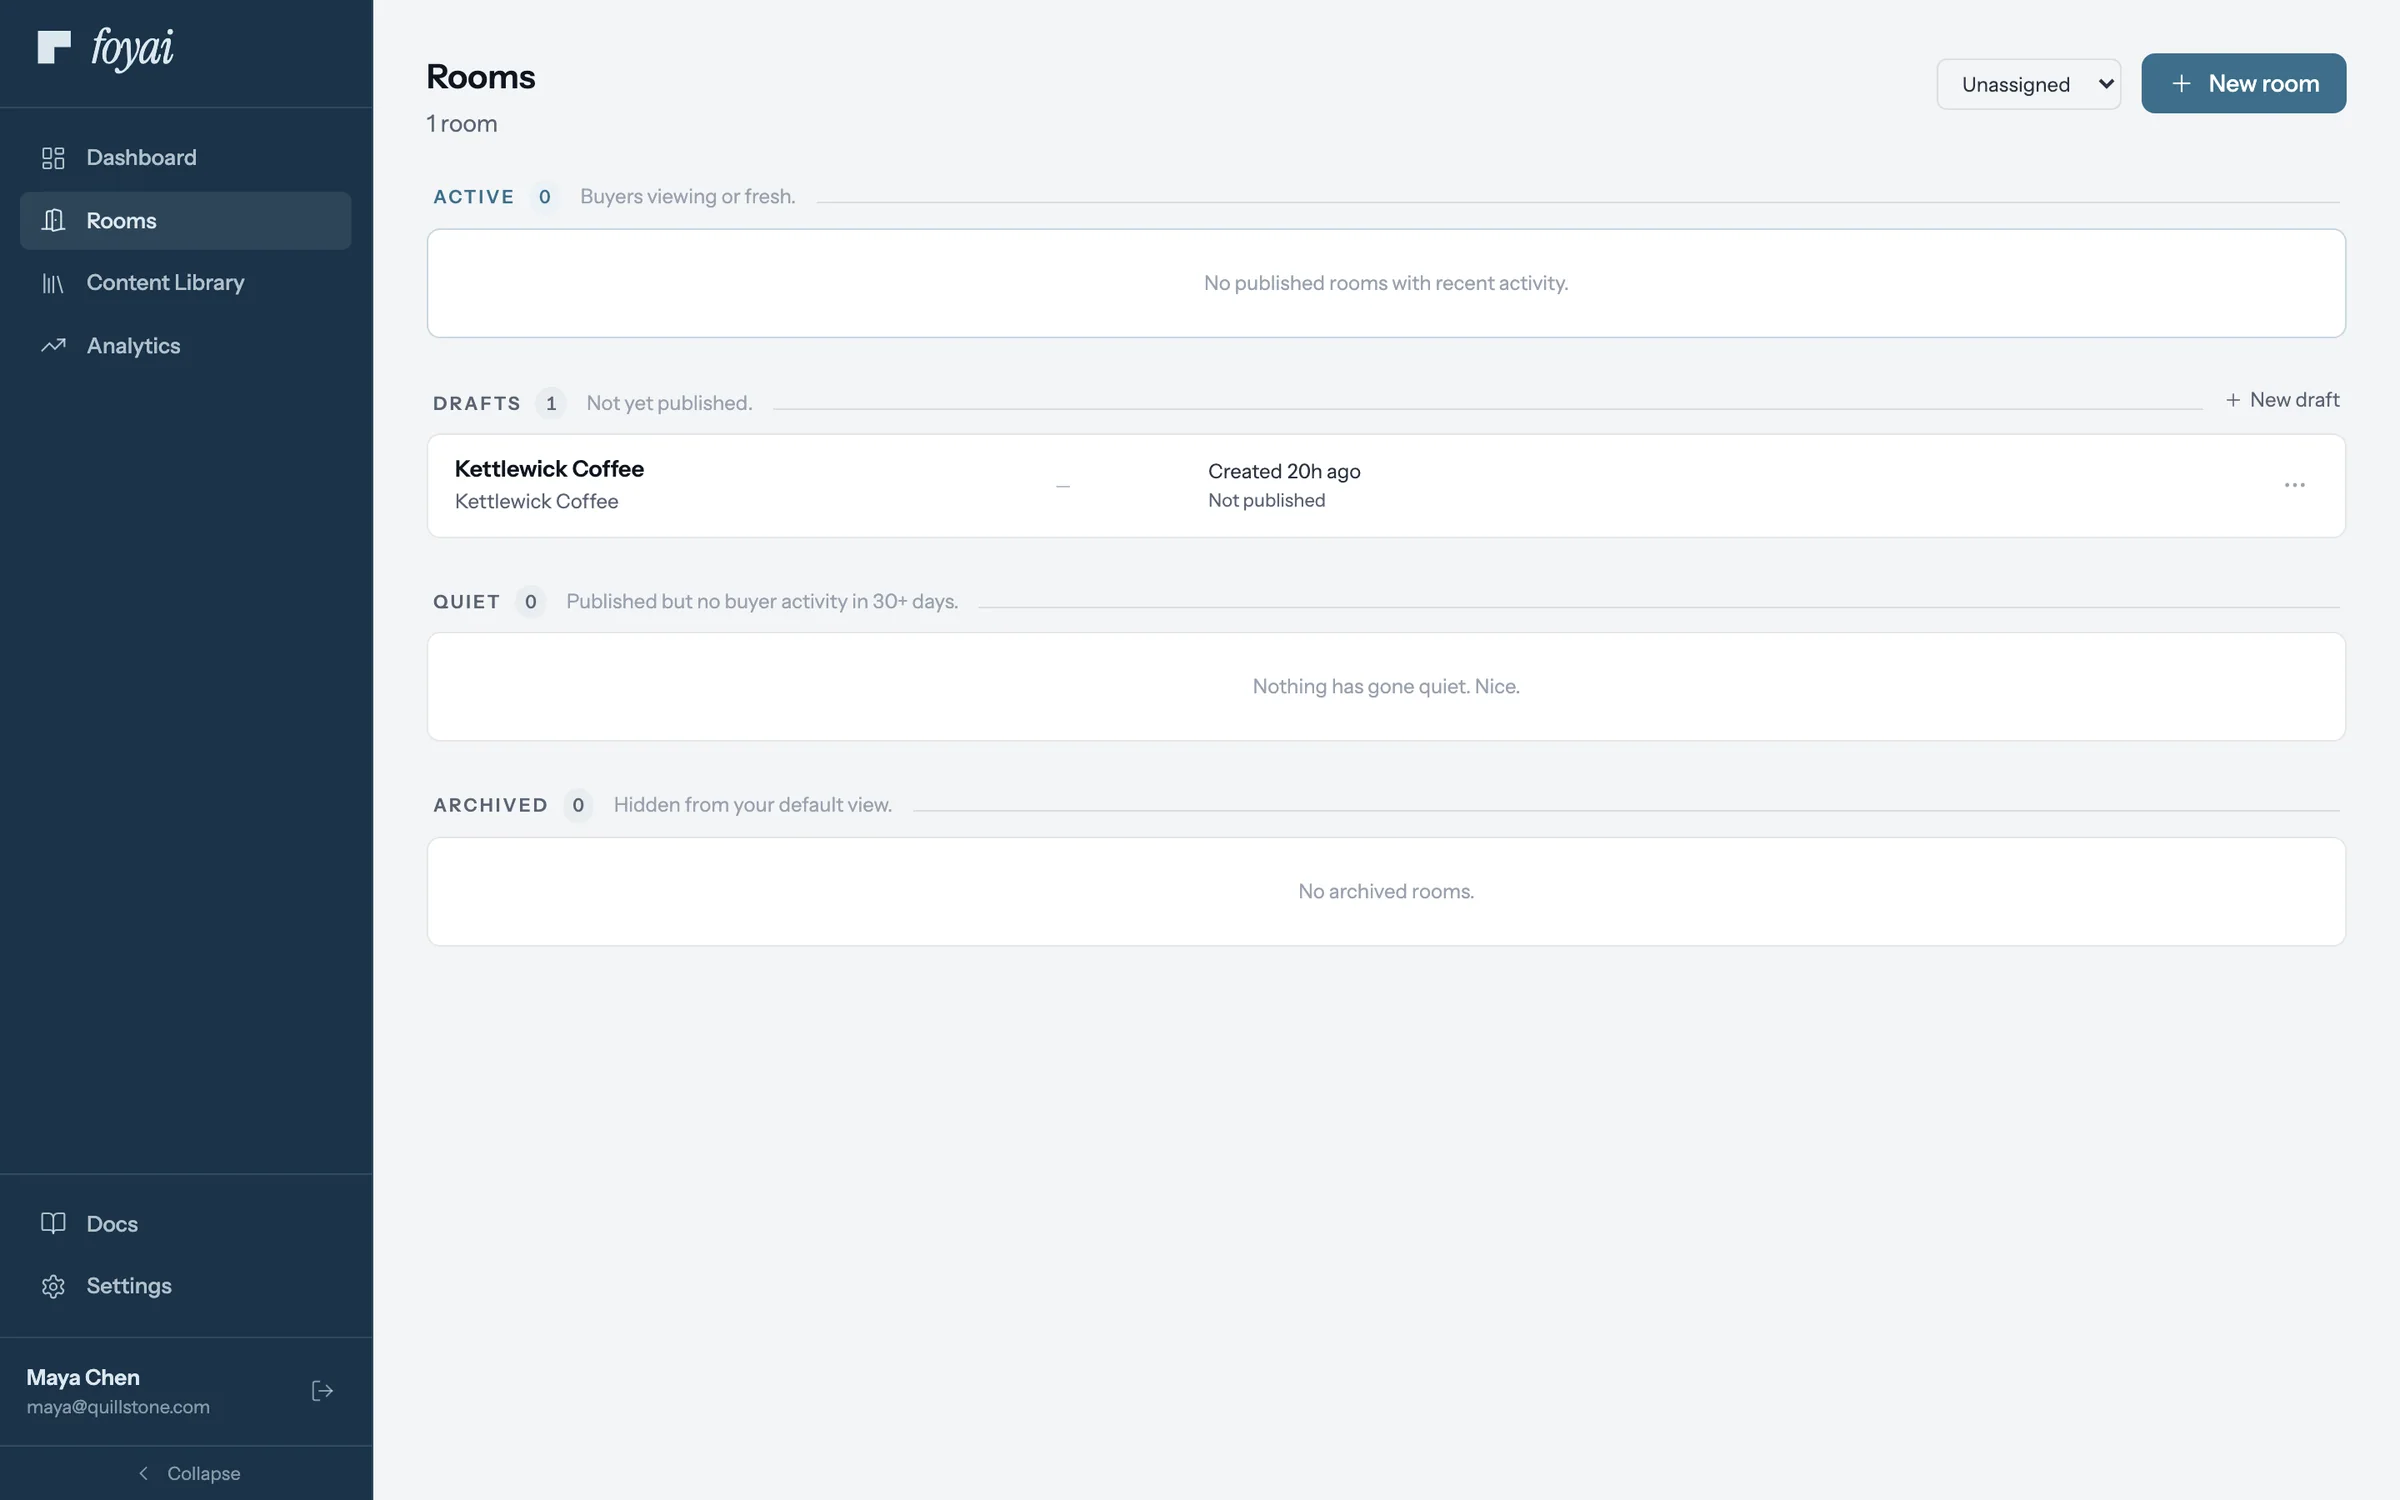Click the Drafts count badge 1
Screen dimensions: 2400x1500
point(551,403)
